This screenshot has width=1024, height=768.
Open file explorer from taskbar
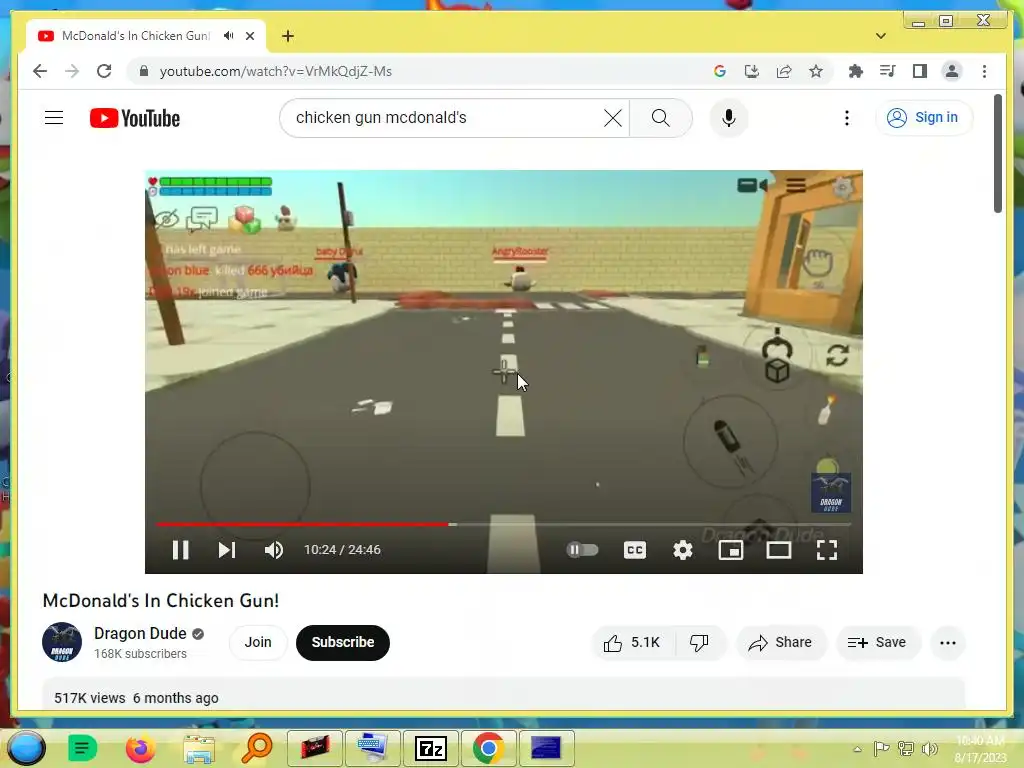[x=199, y=748]
